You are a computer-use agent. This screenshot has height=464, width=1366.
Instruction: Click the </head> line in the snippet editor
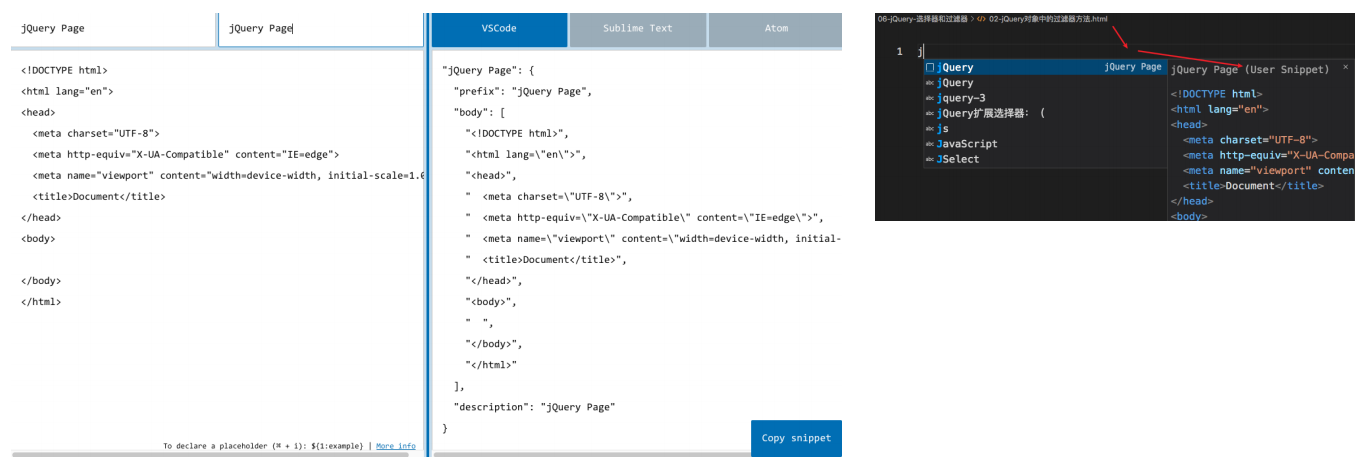tap(41, 217)
